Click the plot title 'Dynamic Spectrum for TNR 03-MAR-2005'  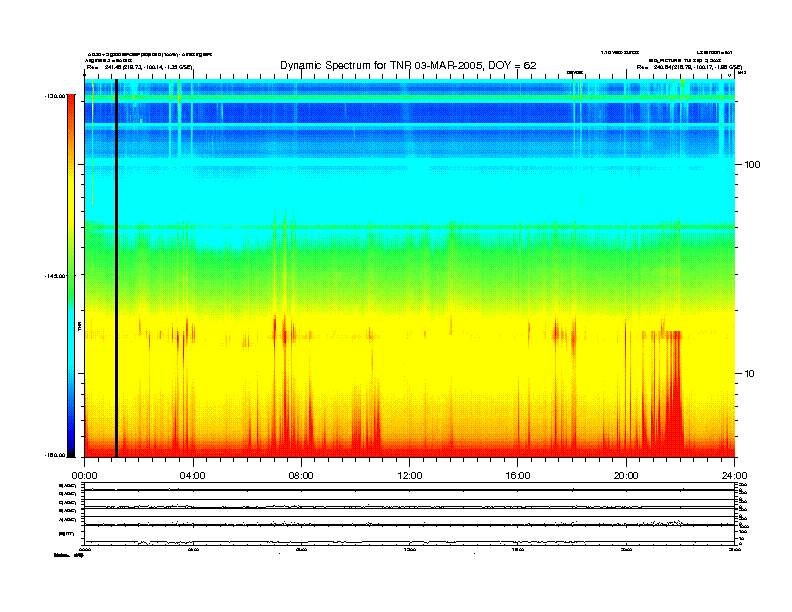tap(408, 65)
